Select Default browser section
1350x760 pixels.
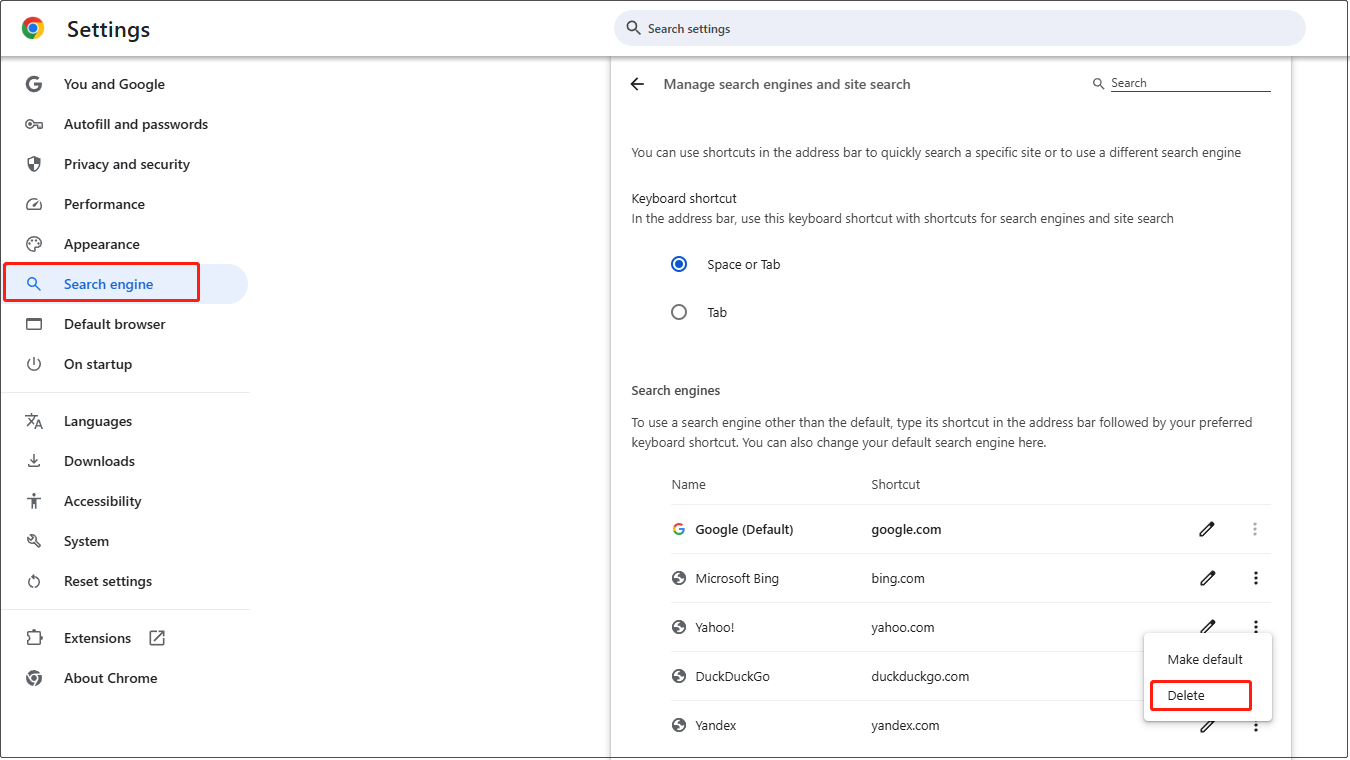(115, 324)
